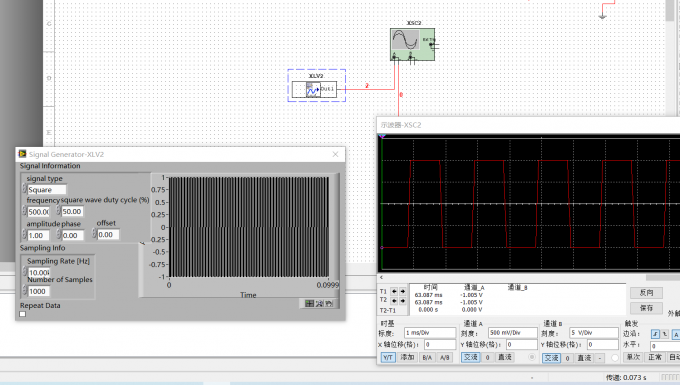The width and height of the screenshot is (680, 385).
Task: Click the T2-T1 time difference value 0.000 s
Action: (x=428, y=310)
